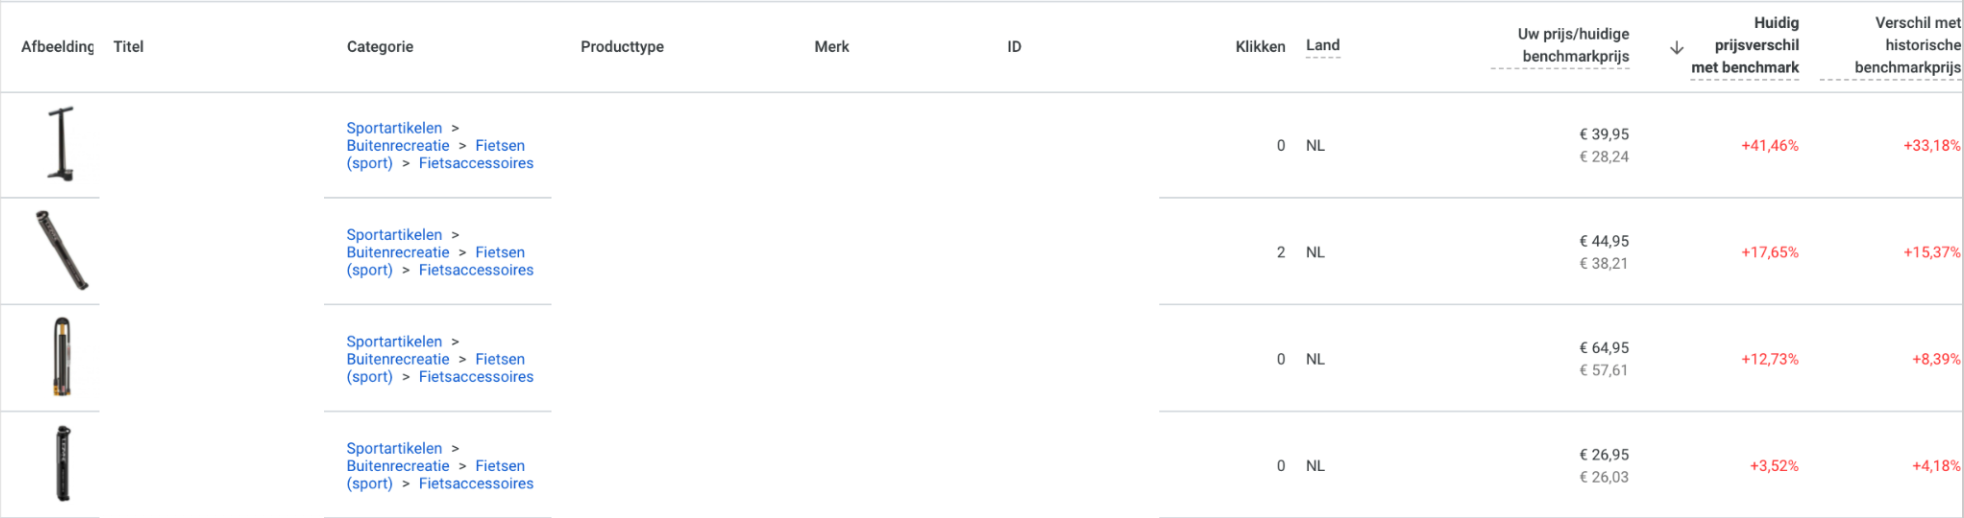Click the descending sort arrow icon
Screen dimensions: 1964x518
(x=1677, y=47)
